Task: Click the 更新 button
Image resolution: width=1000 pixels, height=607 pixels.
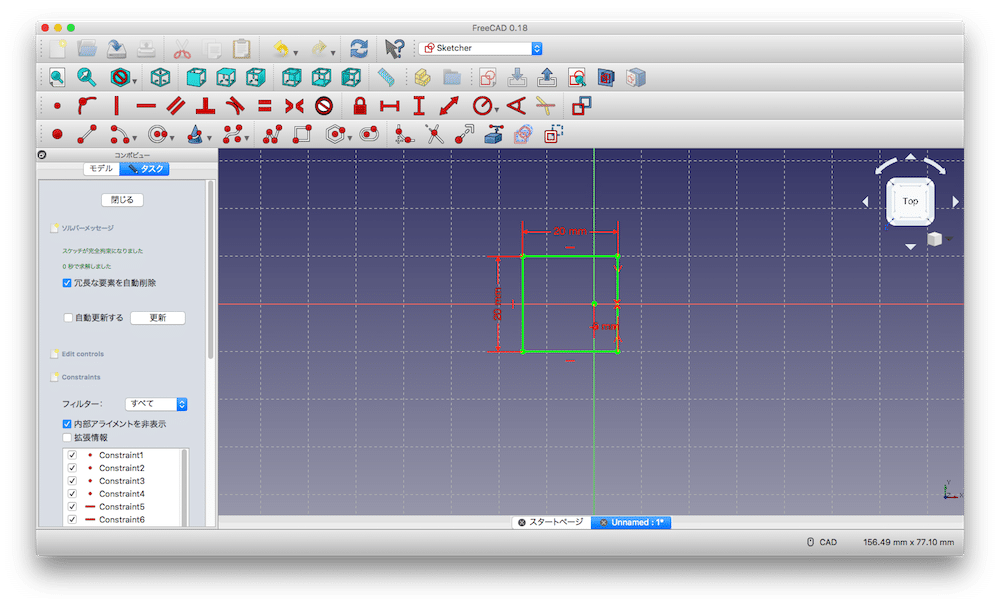Action: [157, 318]
